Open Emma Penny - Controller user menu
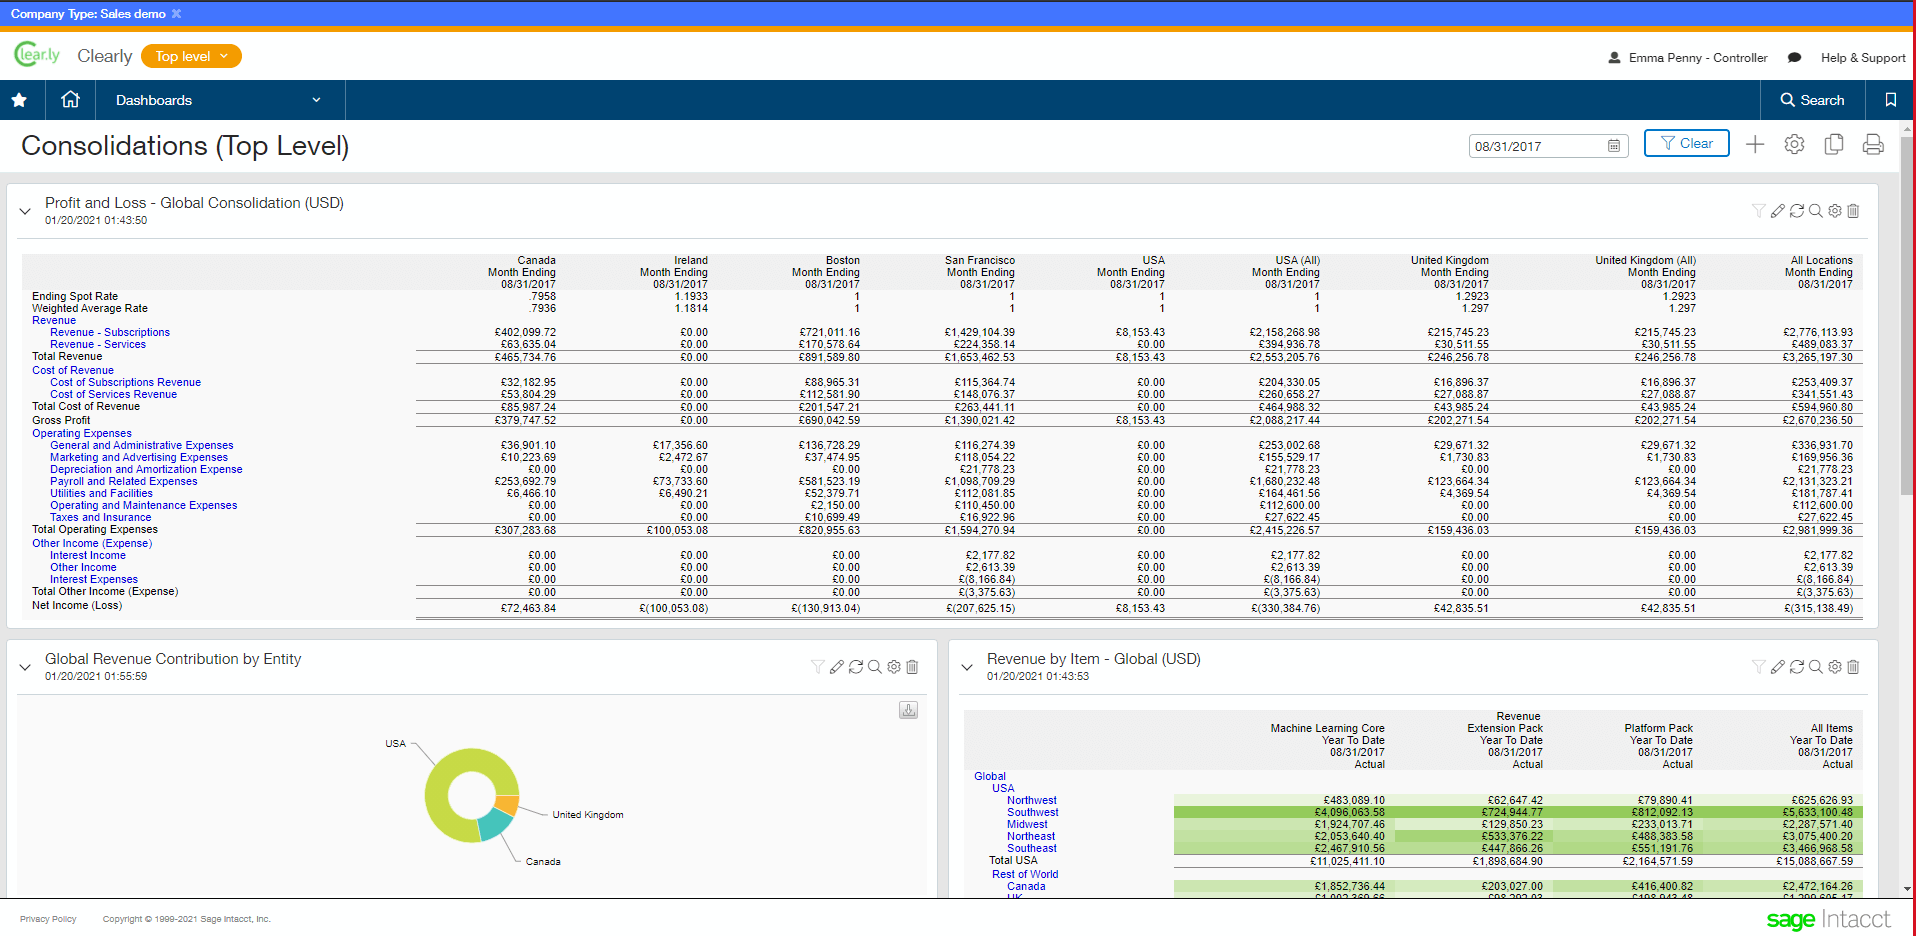Viewport: 1916px width, 936px height. 1688,58
